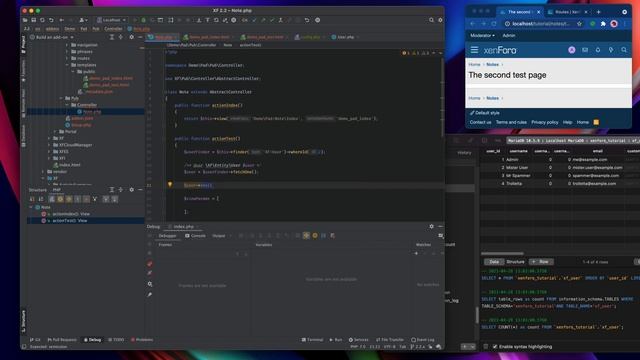The width and height of the screenshot is (640, 360).
Task: Click the red debug listening icon in Debug sidebar
Action: click(x=150, y=264)
